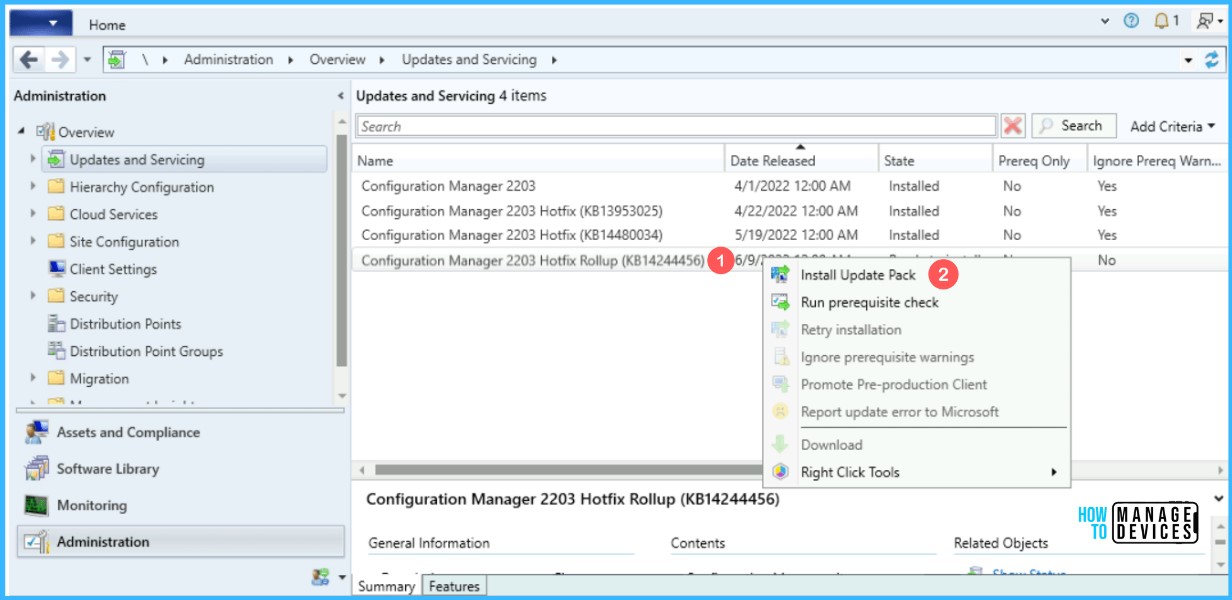The width and height of the screenshot is (1232, 600).
Task: Click the forward navigation arrow
Action: pyautogui.click(x=61, y=60)
